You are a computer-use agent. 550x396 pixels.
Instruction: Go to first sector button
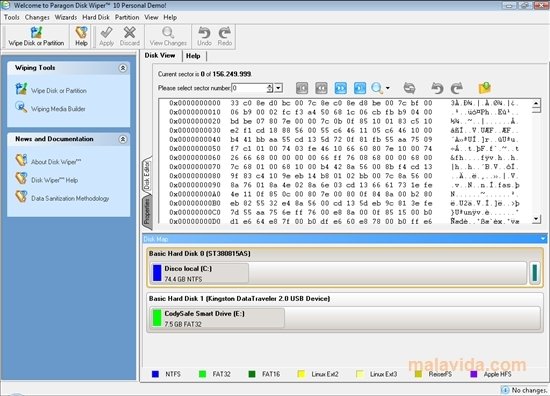pos(302,88)
